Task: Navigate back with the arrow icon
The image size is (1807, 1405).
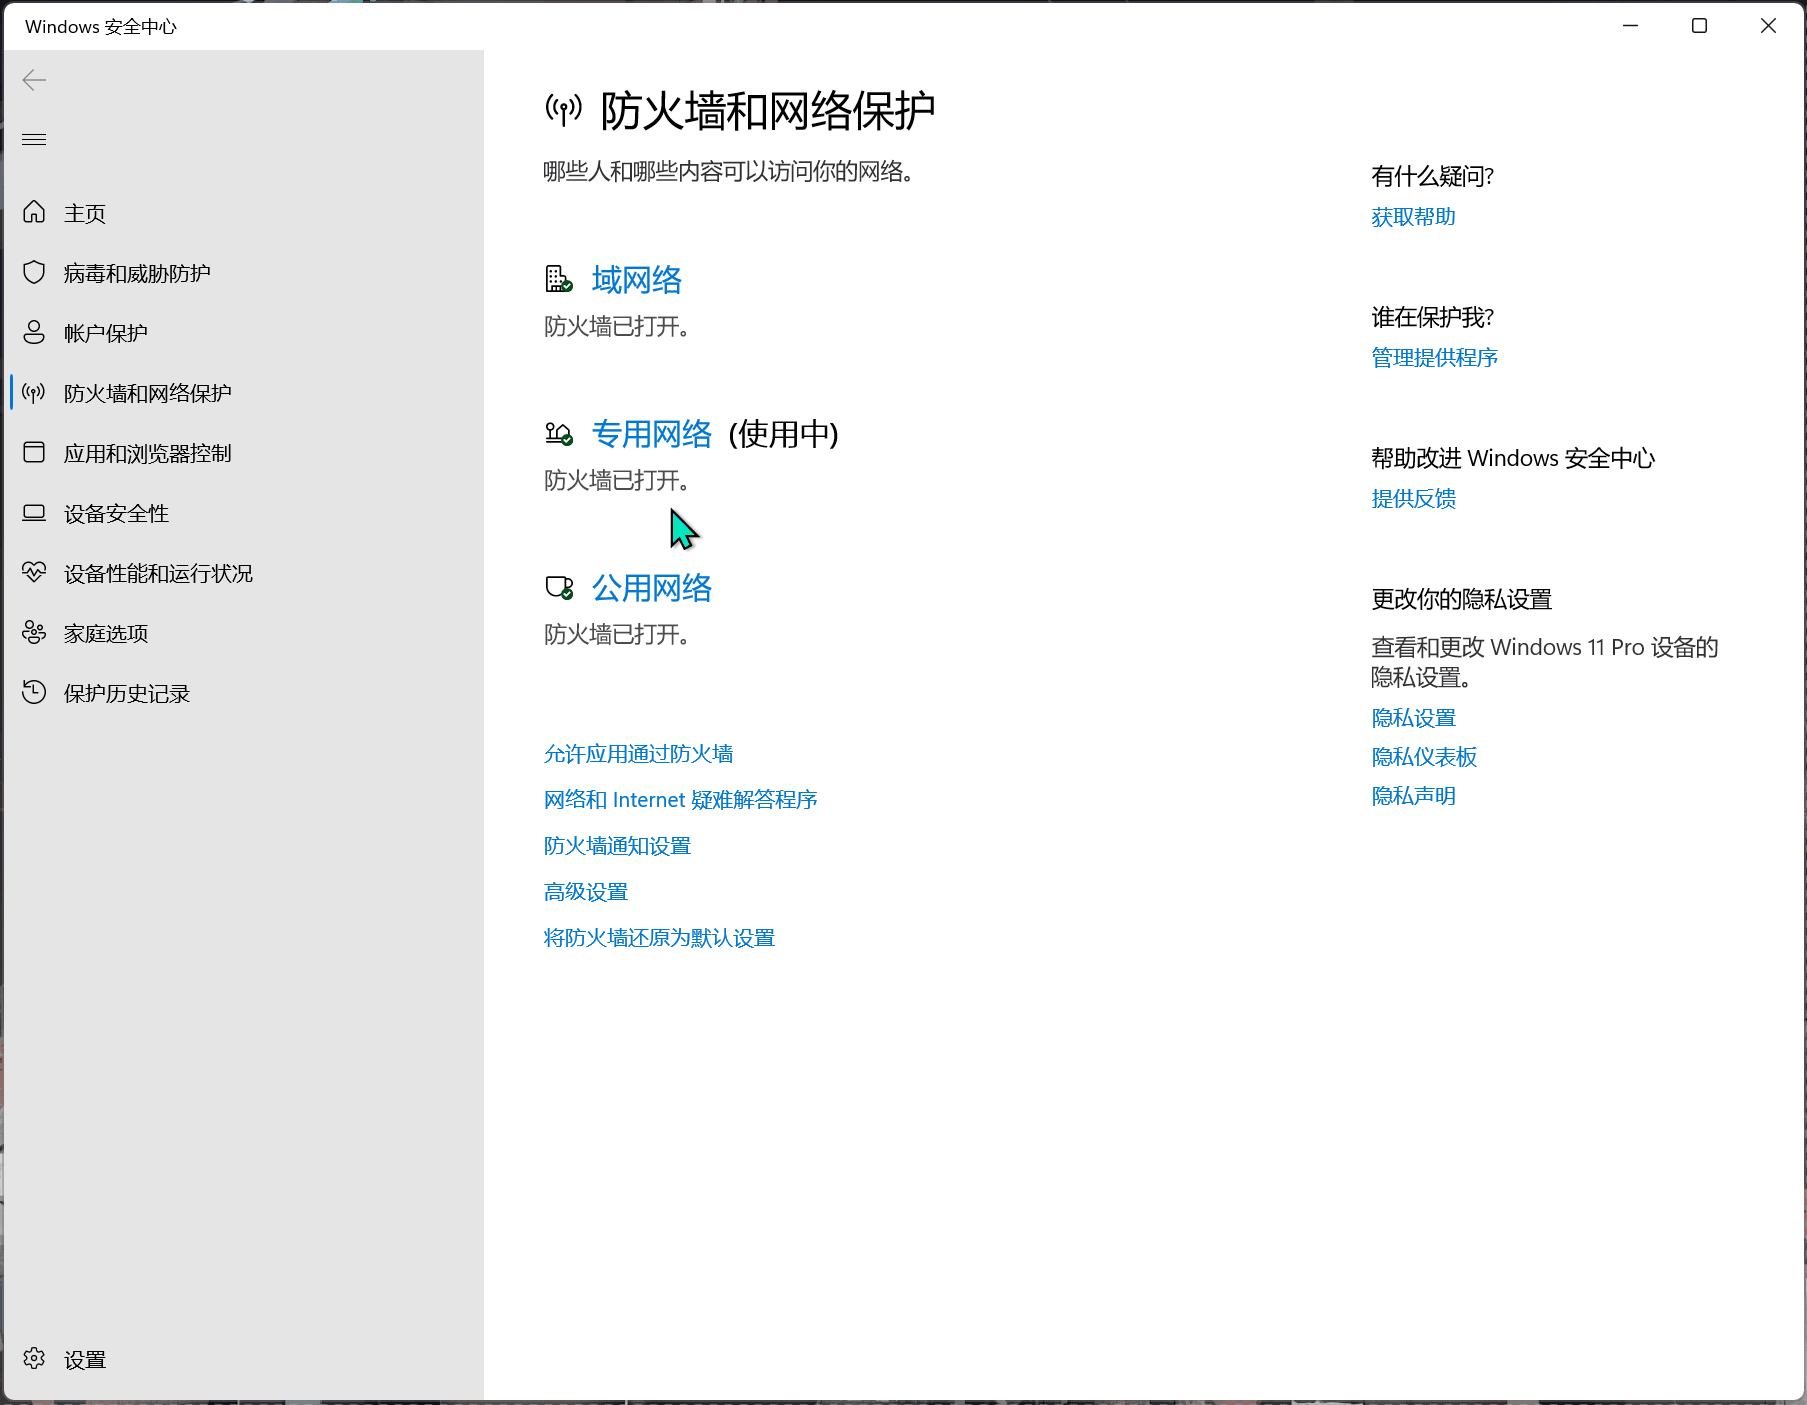Action: click(x=34, y=79)
